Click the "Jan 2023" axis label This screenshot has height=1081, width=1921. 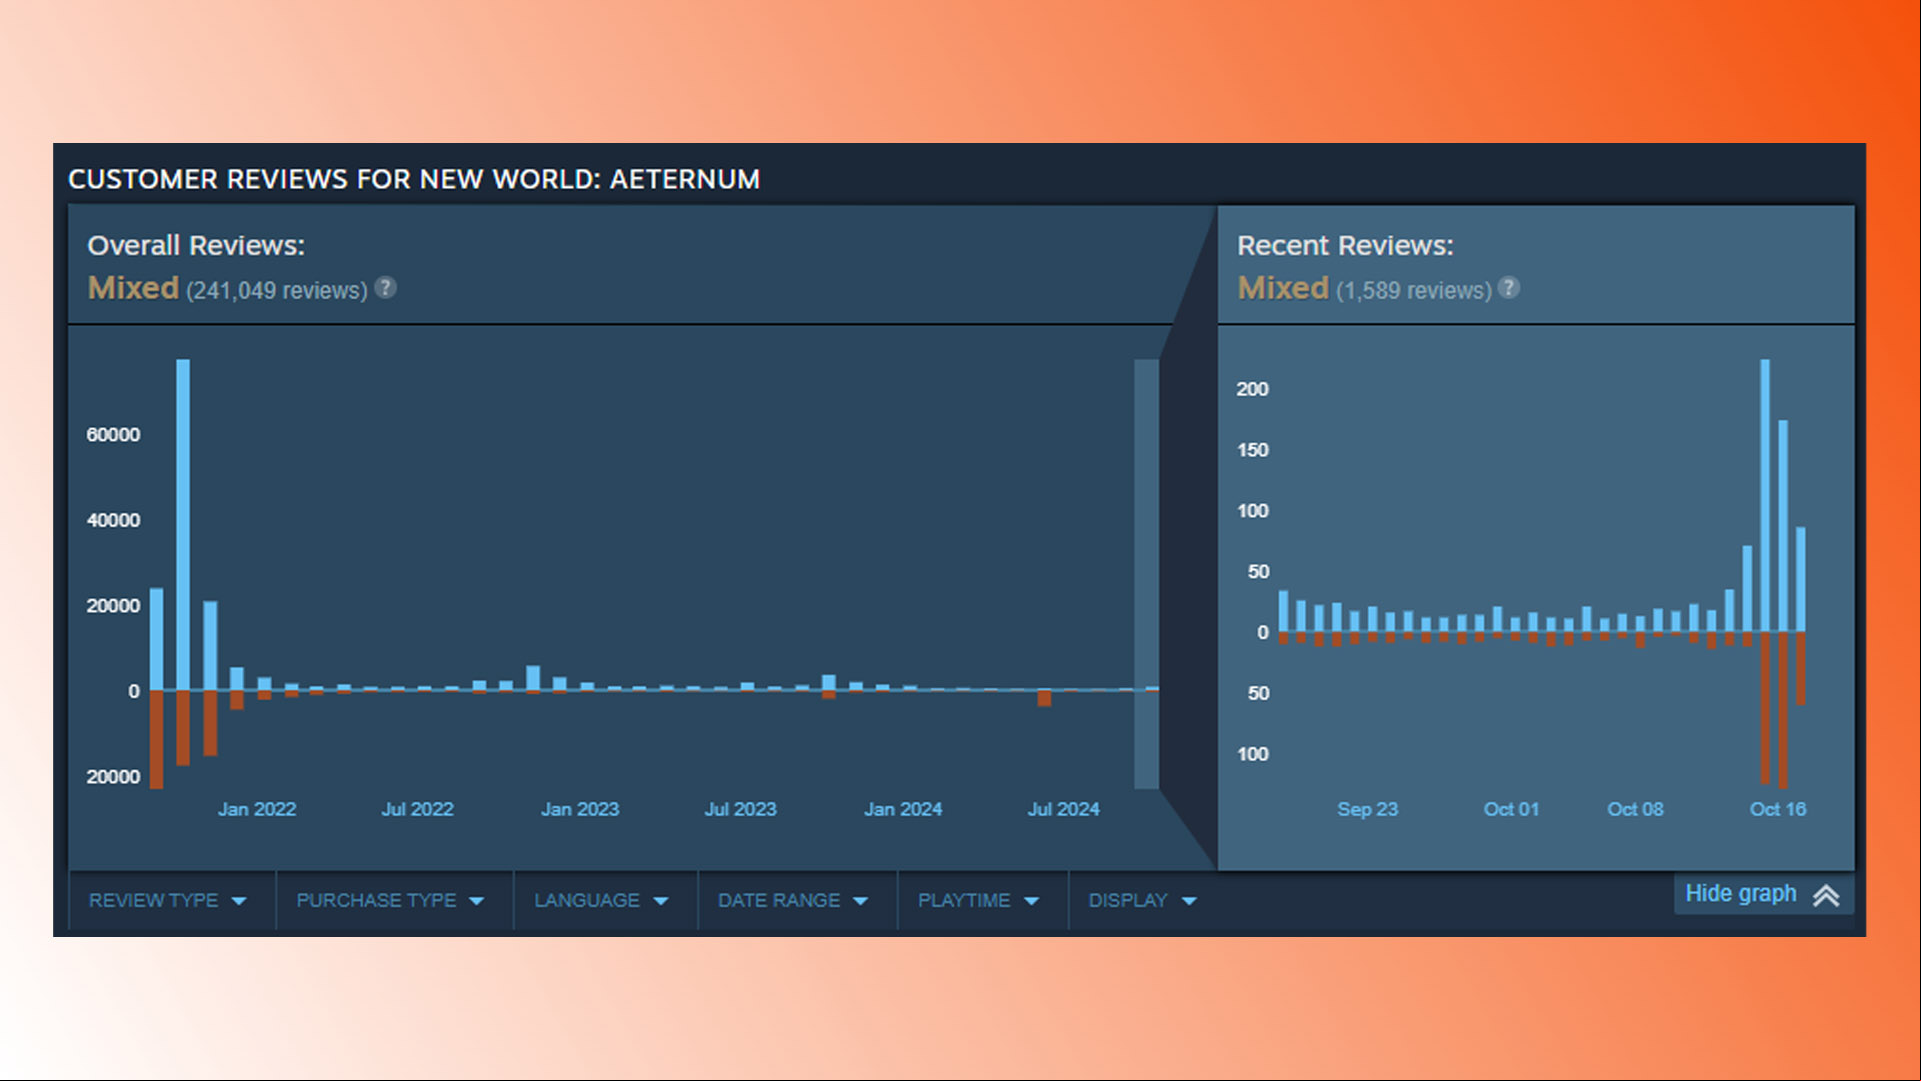(x=580, y=809)
